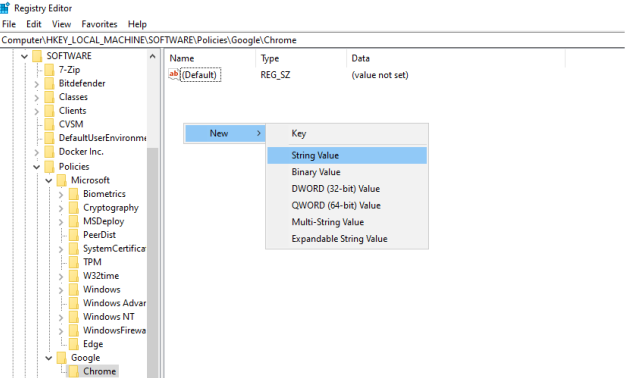This screenshot has width=630, height=378.
Task: Choose String Value from New submenu
Action: click(x=347, y=155)
